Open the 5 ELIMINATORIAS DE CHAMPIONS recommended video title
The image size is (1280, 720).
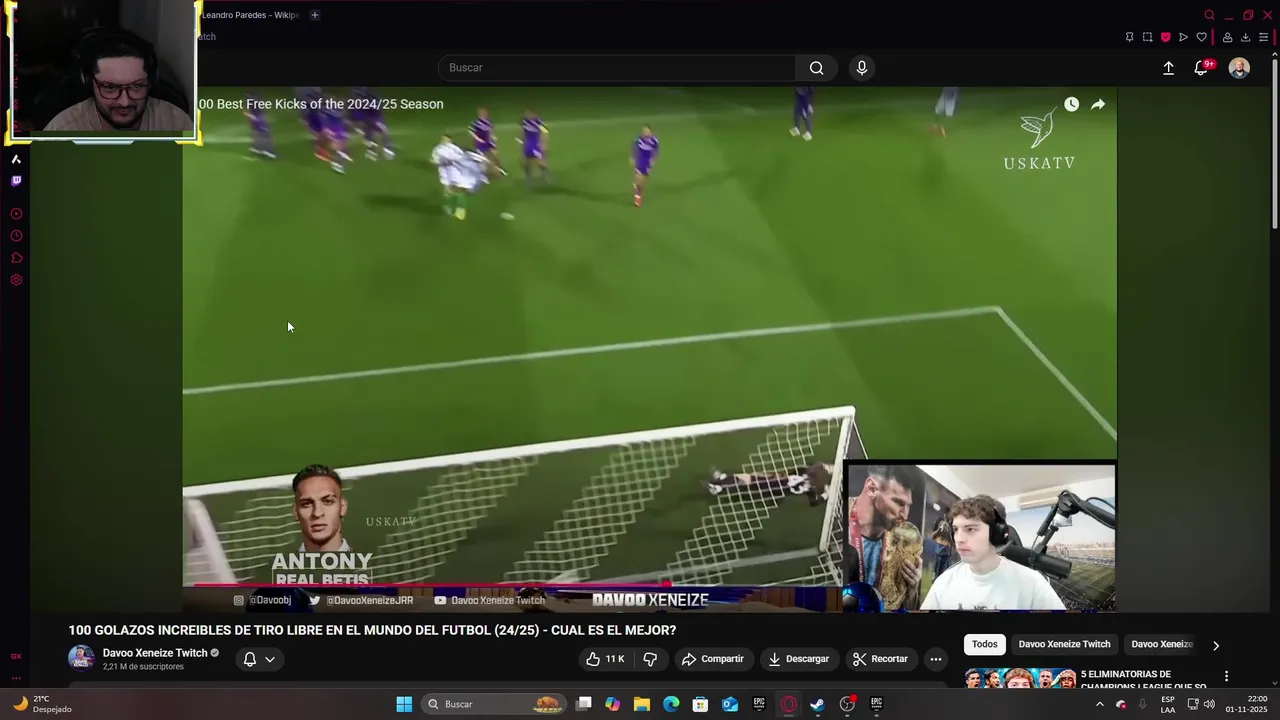[x=1143, y=680]
